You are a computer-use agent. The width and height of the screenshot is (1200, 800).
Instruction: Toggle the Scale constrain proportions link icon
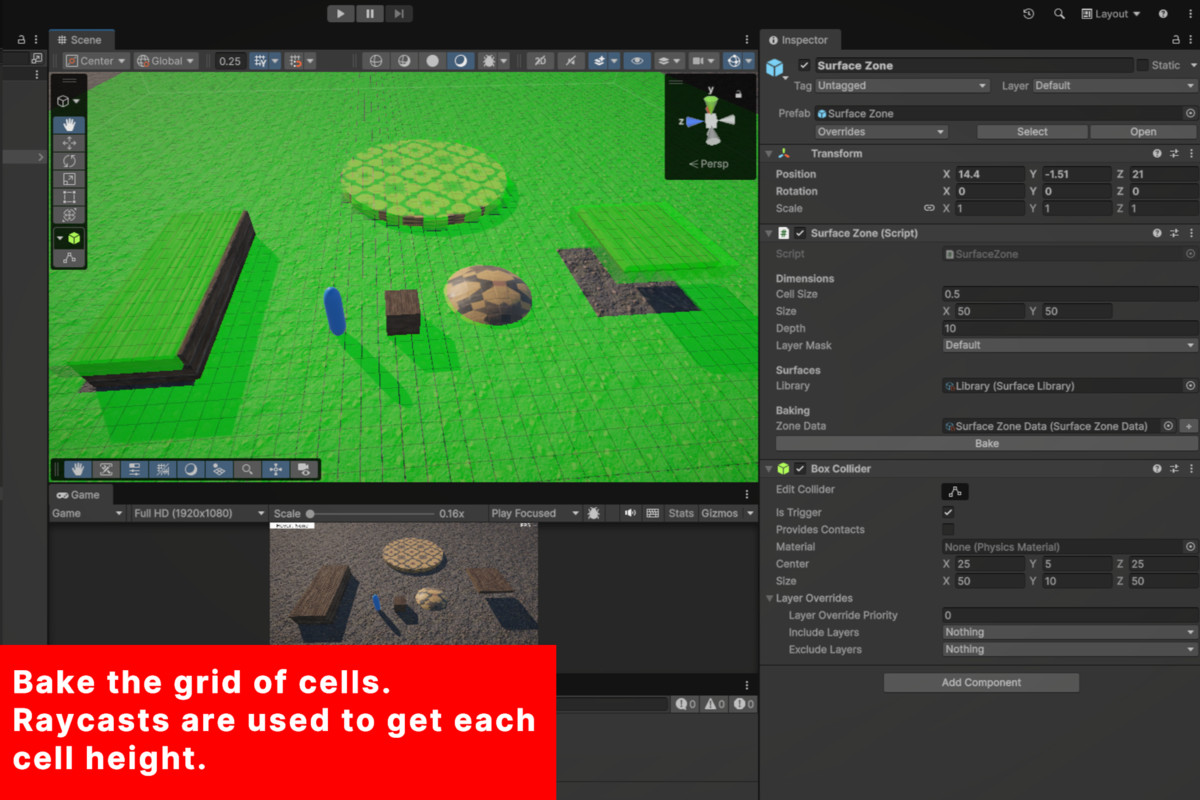tap(929, 208)
